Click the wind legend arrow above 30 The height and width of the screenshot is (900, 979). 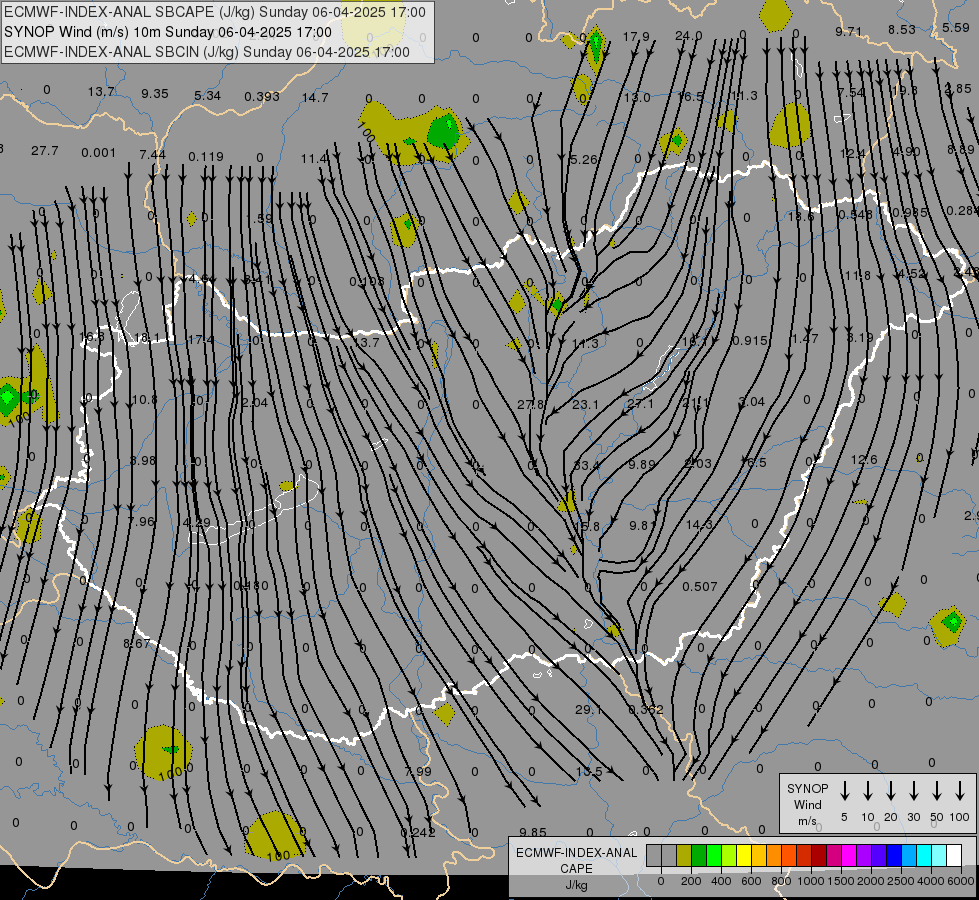point(913,791)
